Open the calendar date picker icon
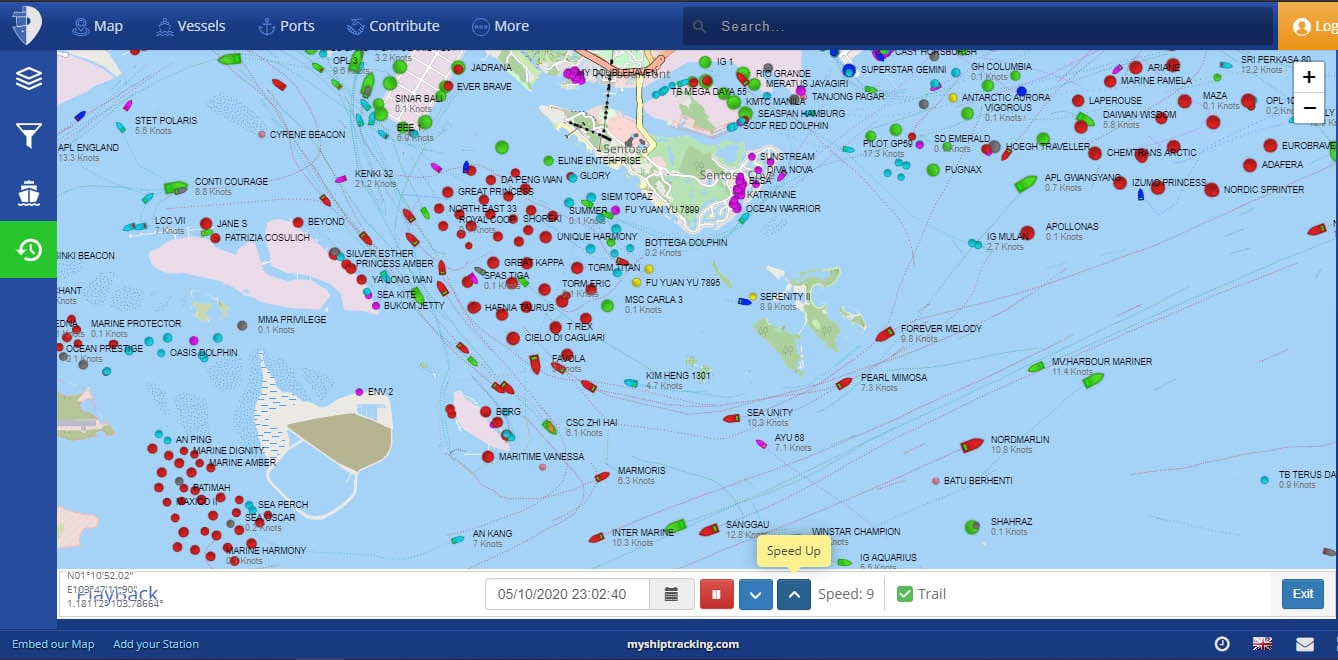This screenshot has width=1338, height=660. [671, 594]
